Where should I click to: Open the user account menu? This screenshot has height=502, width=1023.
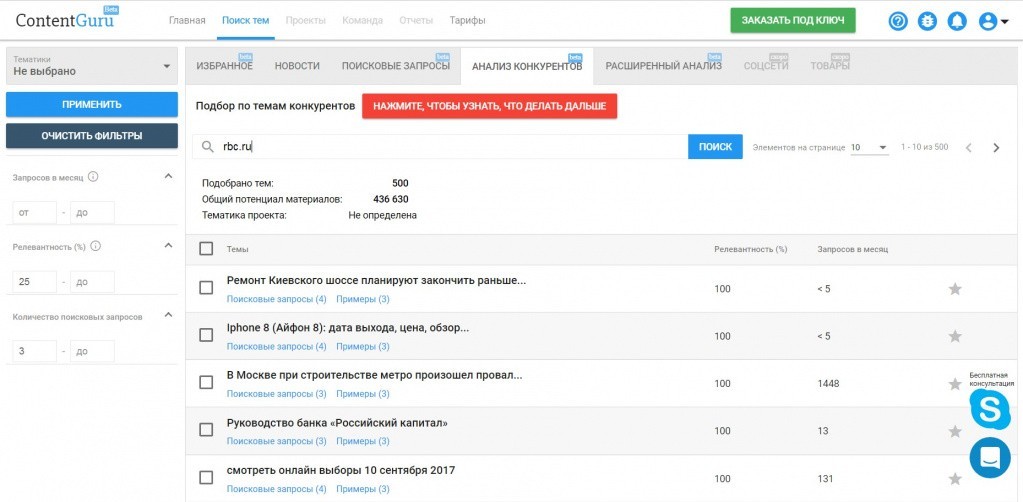tap(992, 21)
